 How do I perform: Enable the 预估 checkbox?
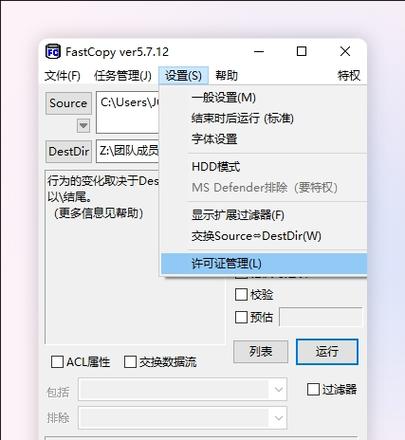pos(241,317)
